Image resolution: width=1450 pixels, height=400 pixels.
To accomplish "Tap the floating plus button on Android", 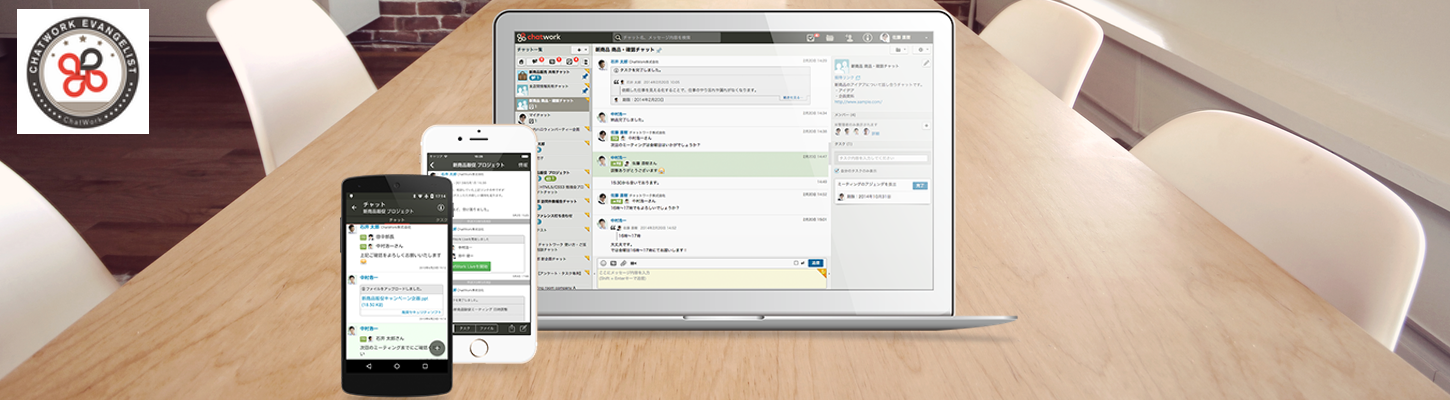I will point(437,348).
